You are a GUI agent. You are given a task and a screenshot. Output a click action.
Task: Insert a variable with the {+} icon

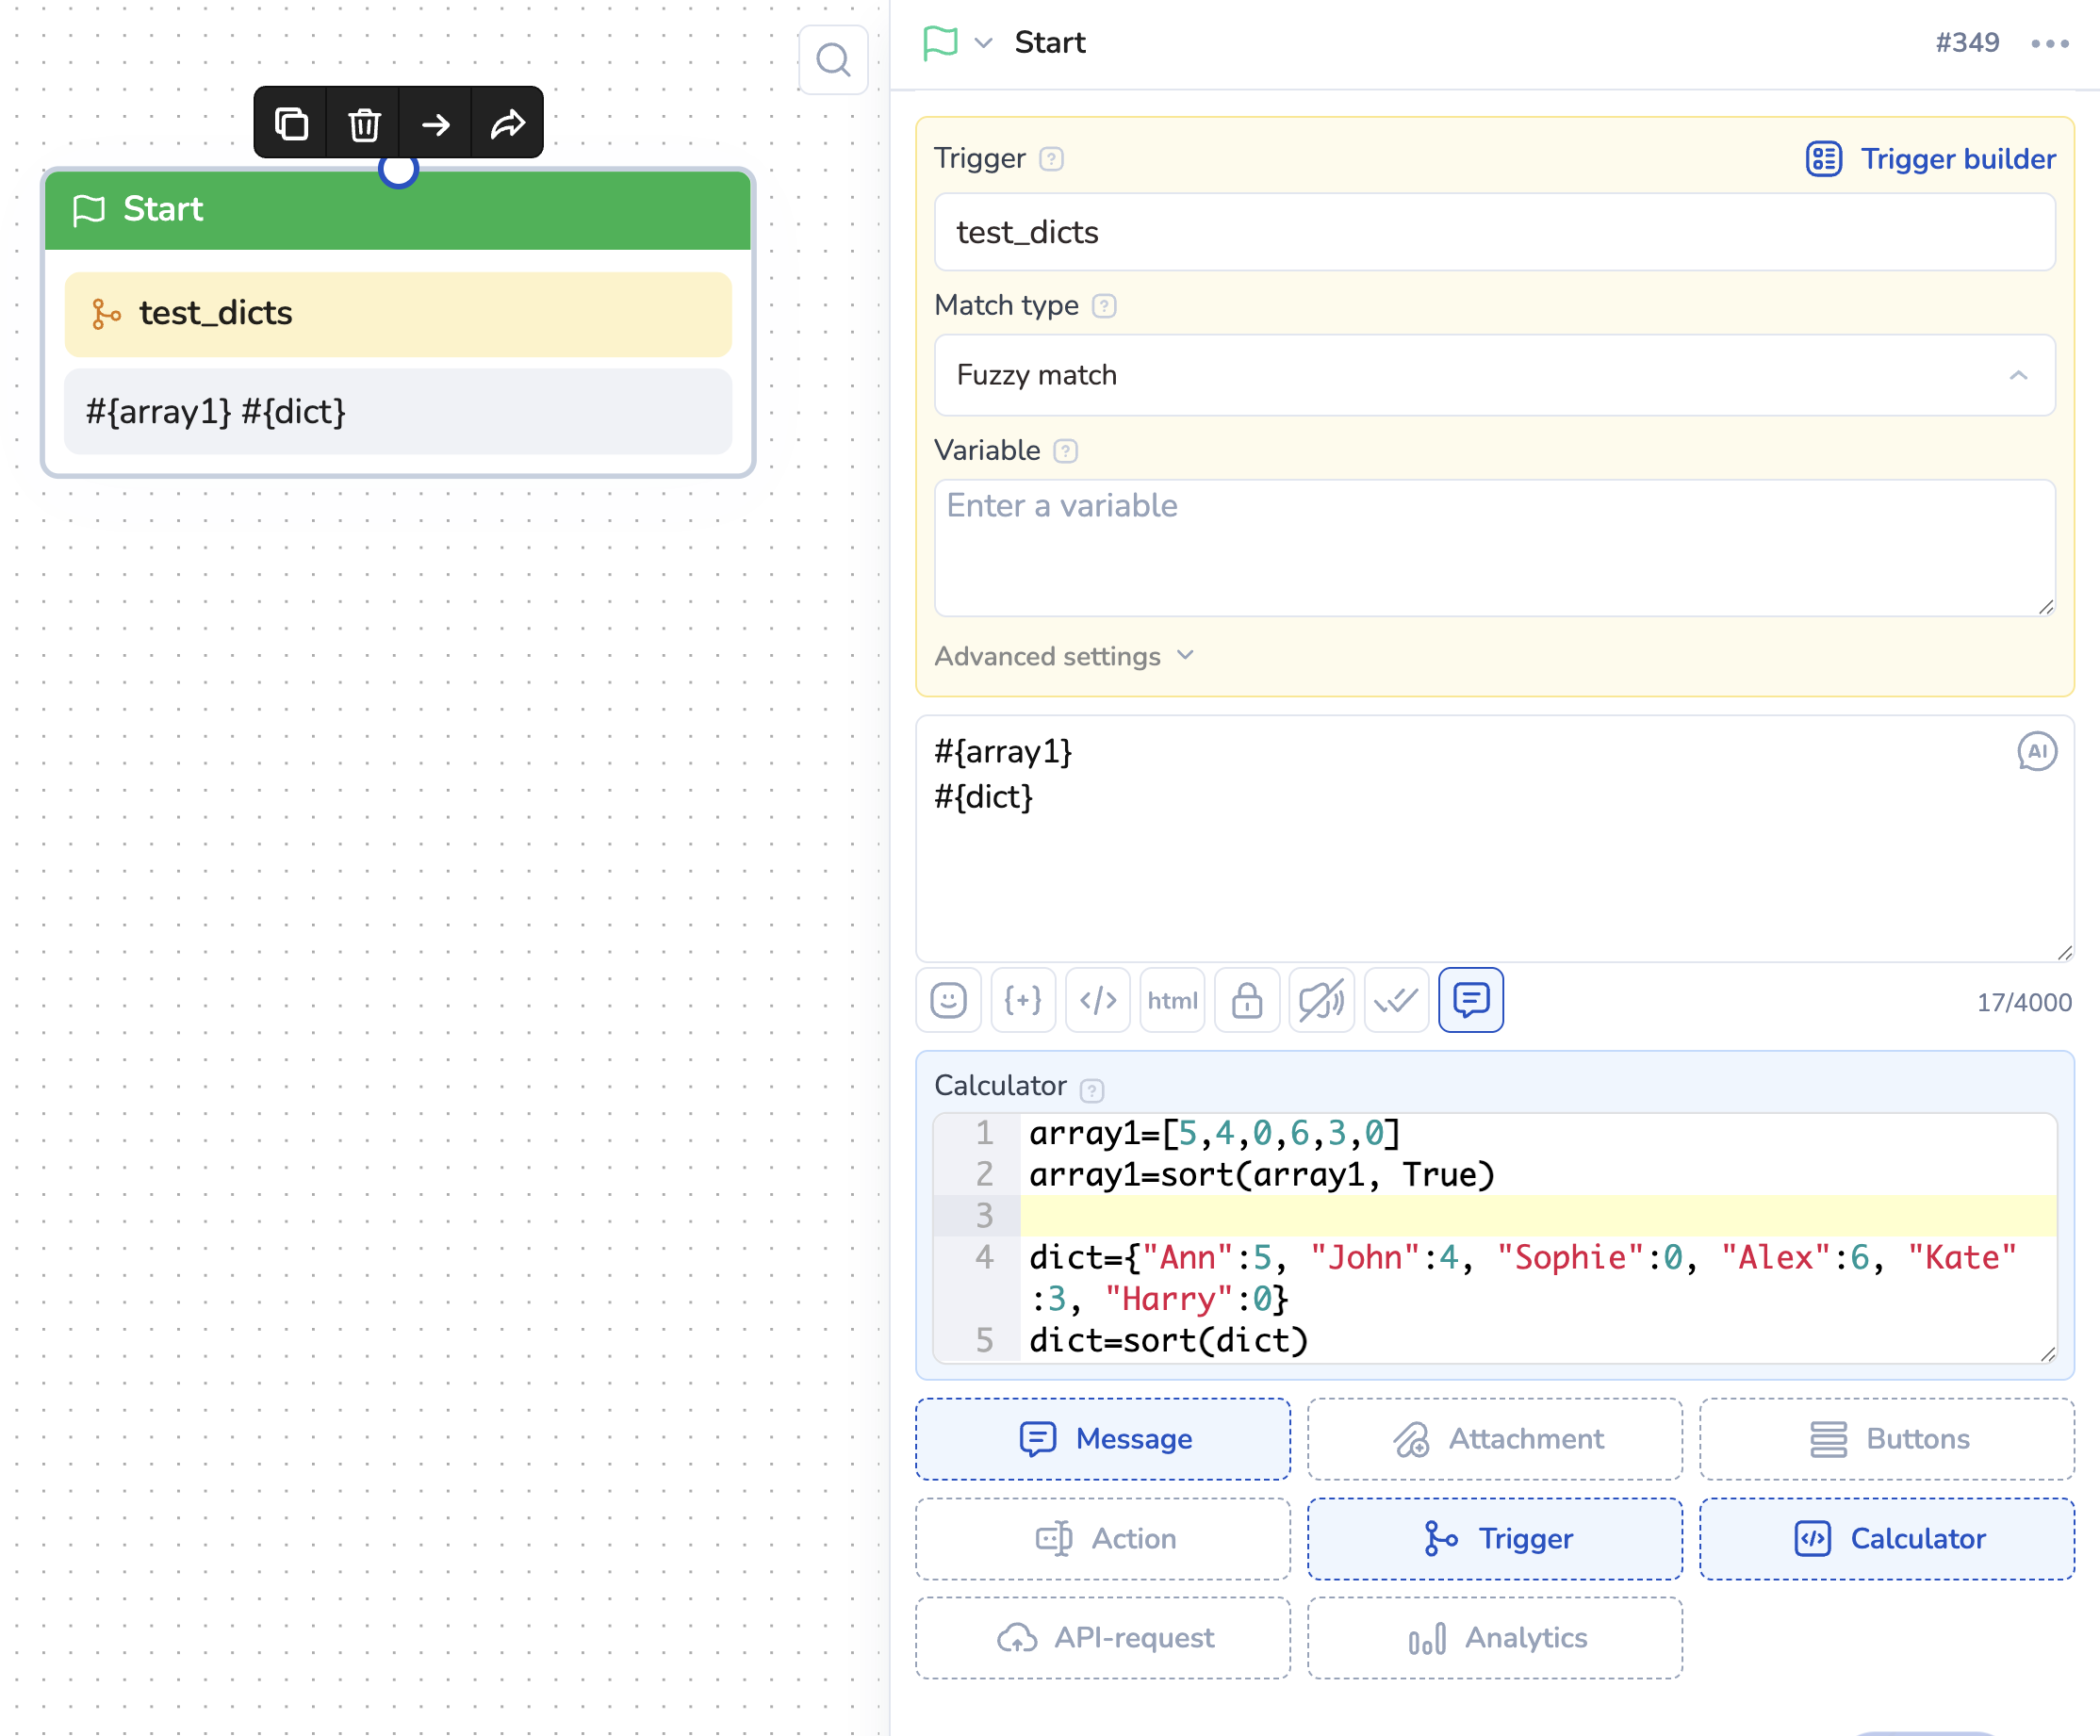click(x=1023, y=1000)
